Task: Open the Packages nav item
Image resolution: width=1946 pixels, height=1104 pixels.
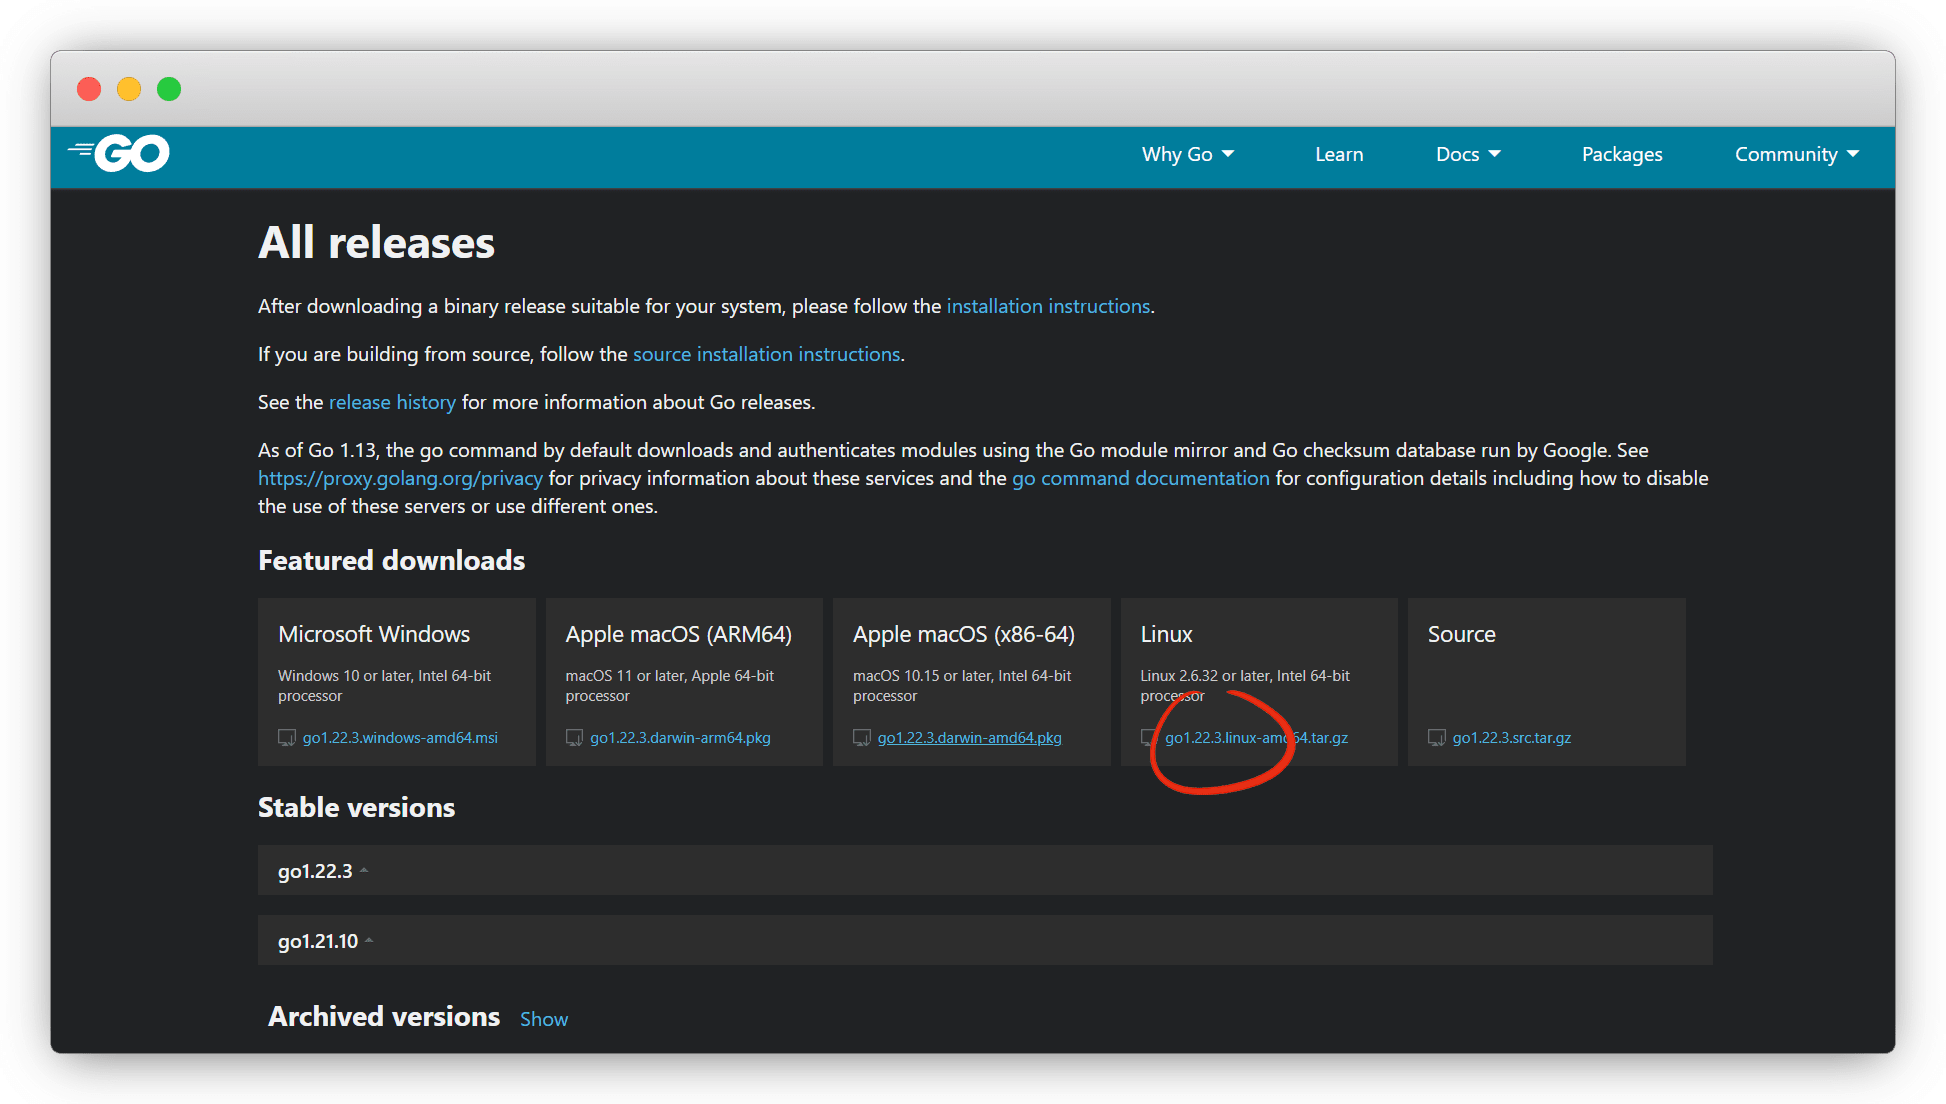Action: pos(1621,154)
